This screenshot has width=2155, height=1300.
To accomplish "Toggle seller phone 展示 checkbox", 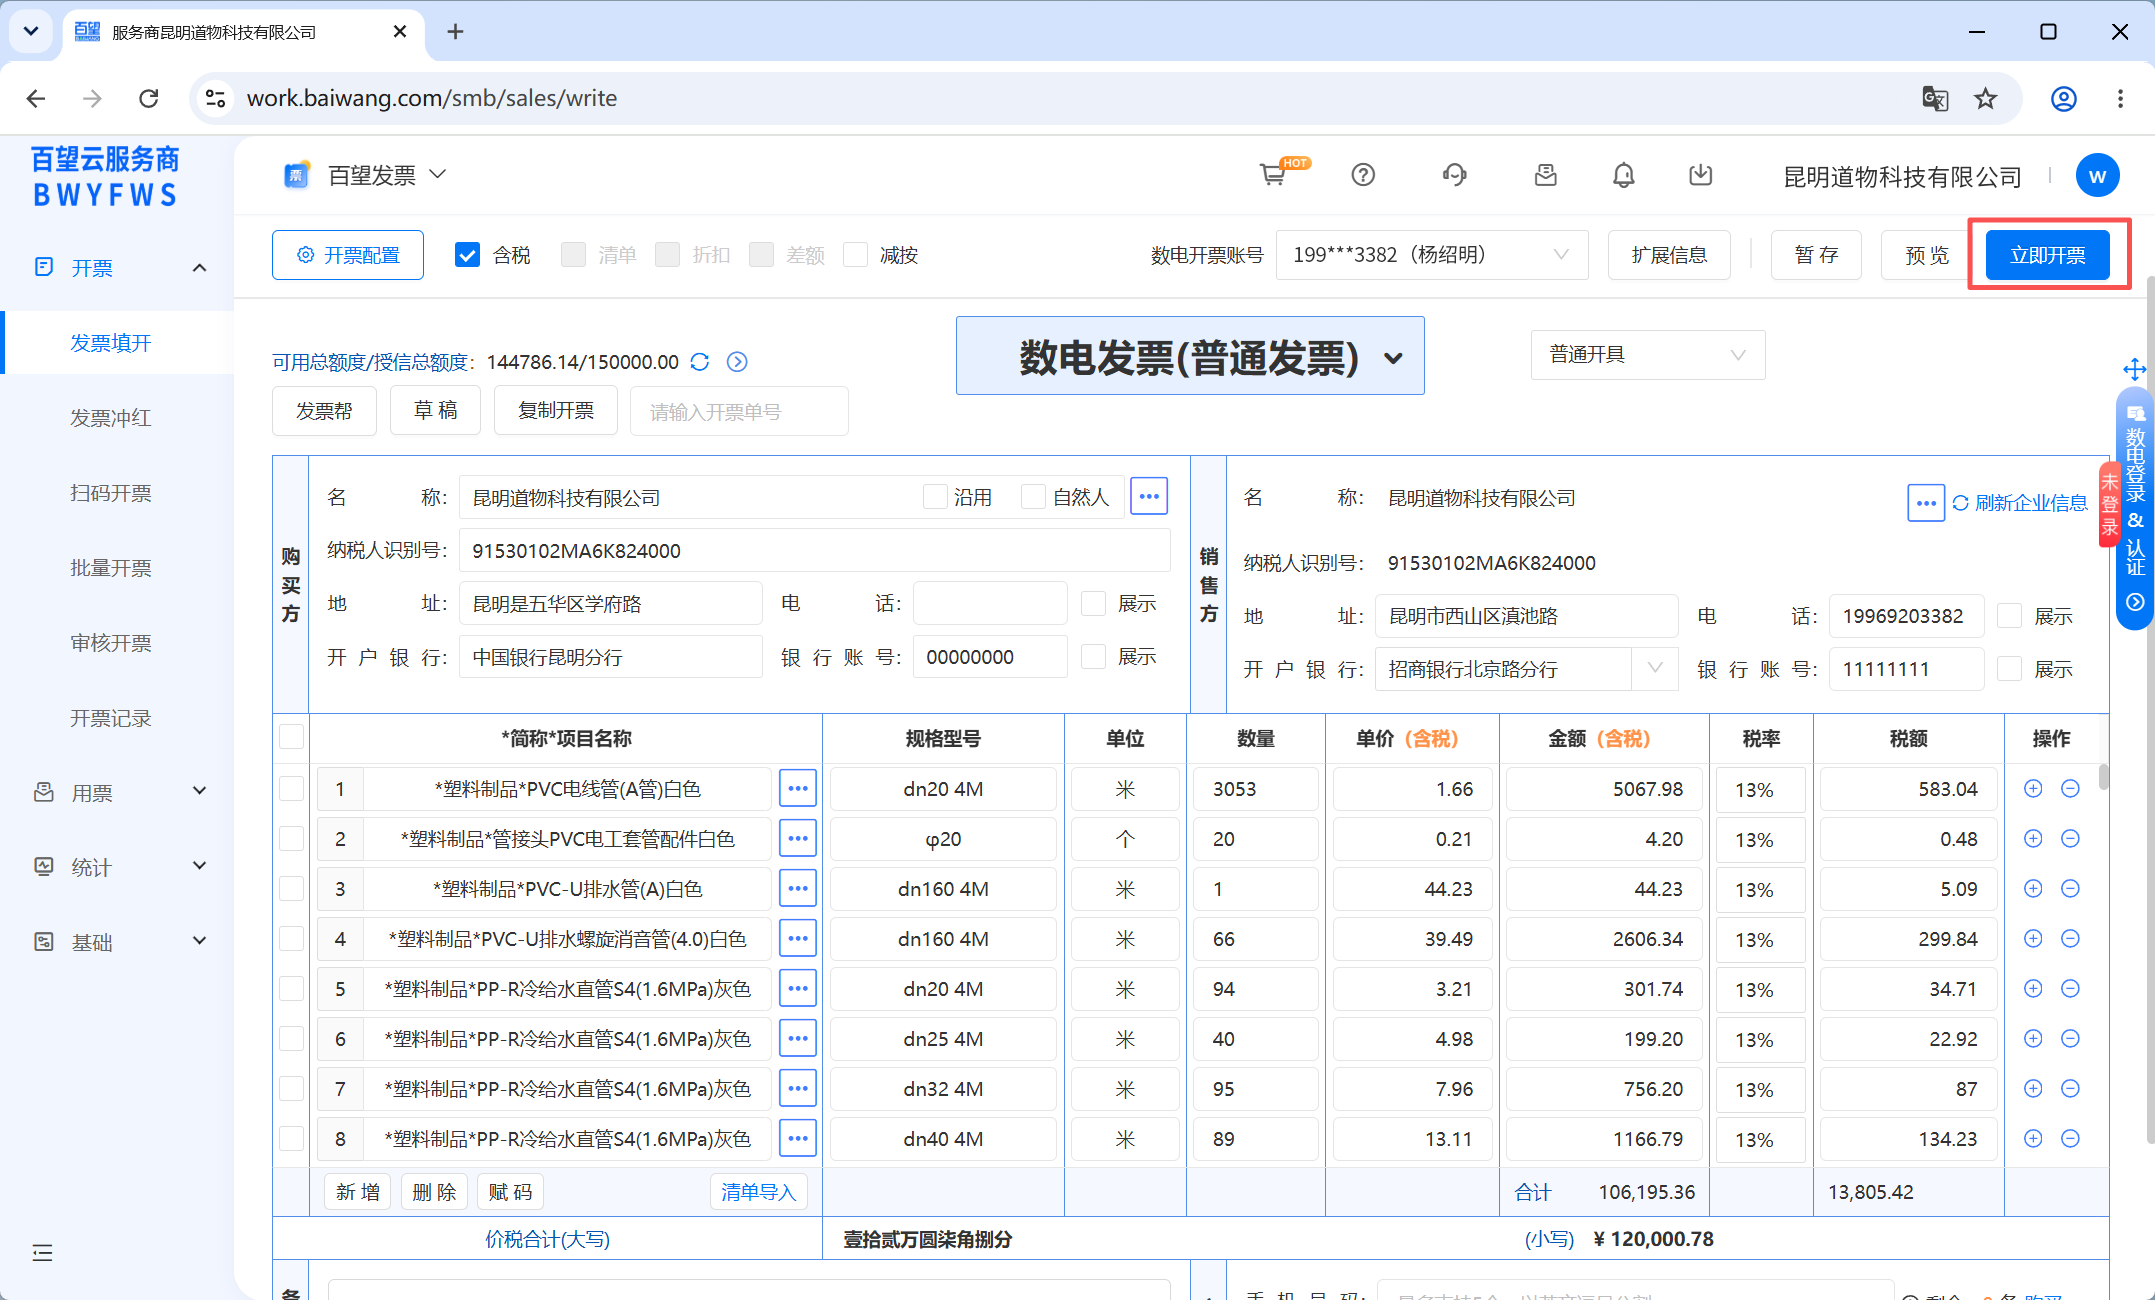I will coord(2009,616).
